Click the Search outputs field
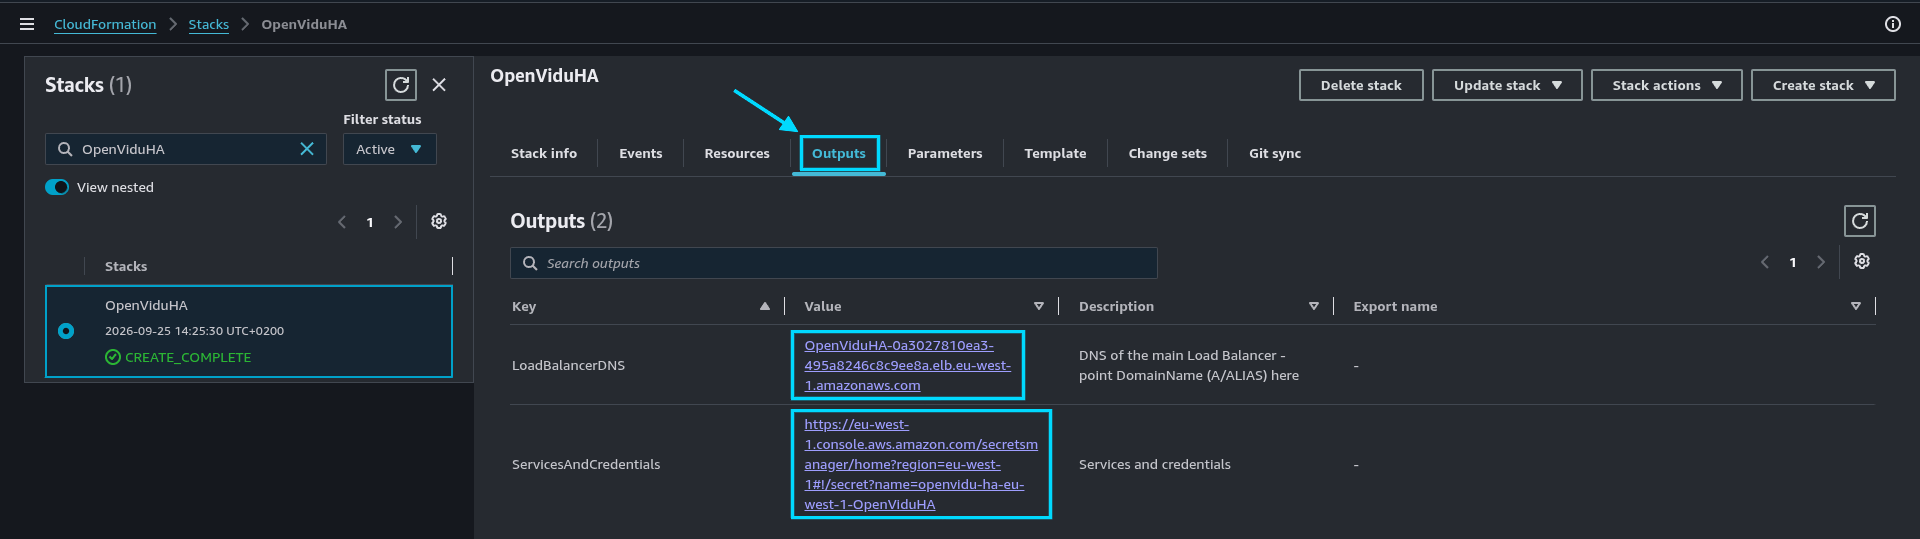 (x=834, y=263)
